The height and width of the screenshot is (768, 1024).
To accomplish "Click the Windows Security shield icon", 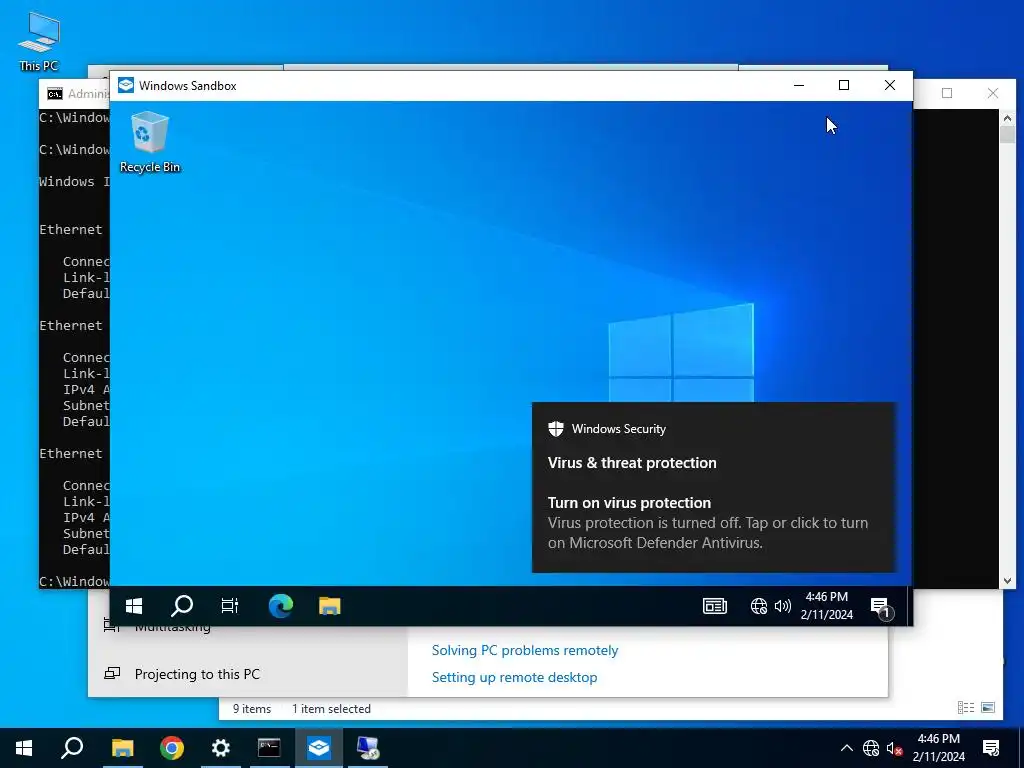I will (556, 428).
